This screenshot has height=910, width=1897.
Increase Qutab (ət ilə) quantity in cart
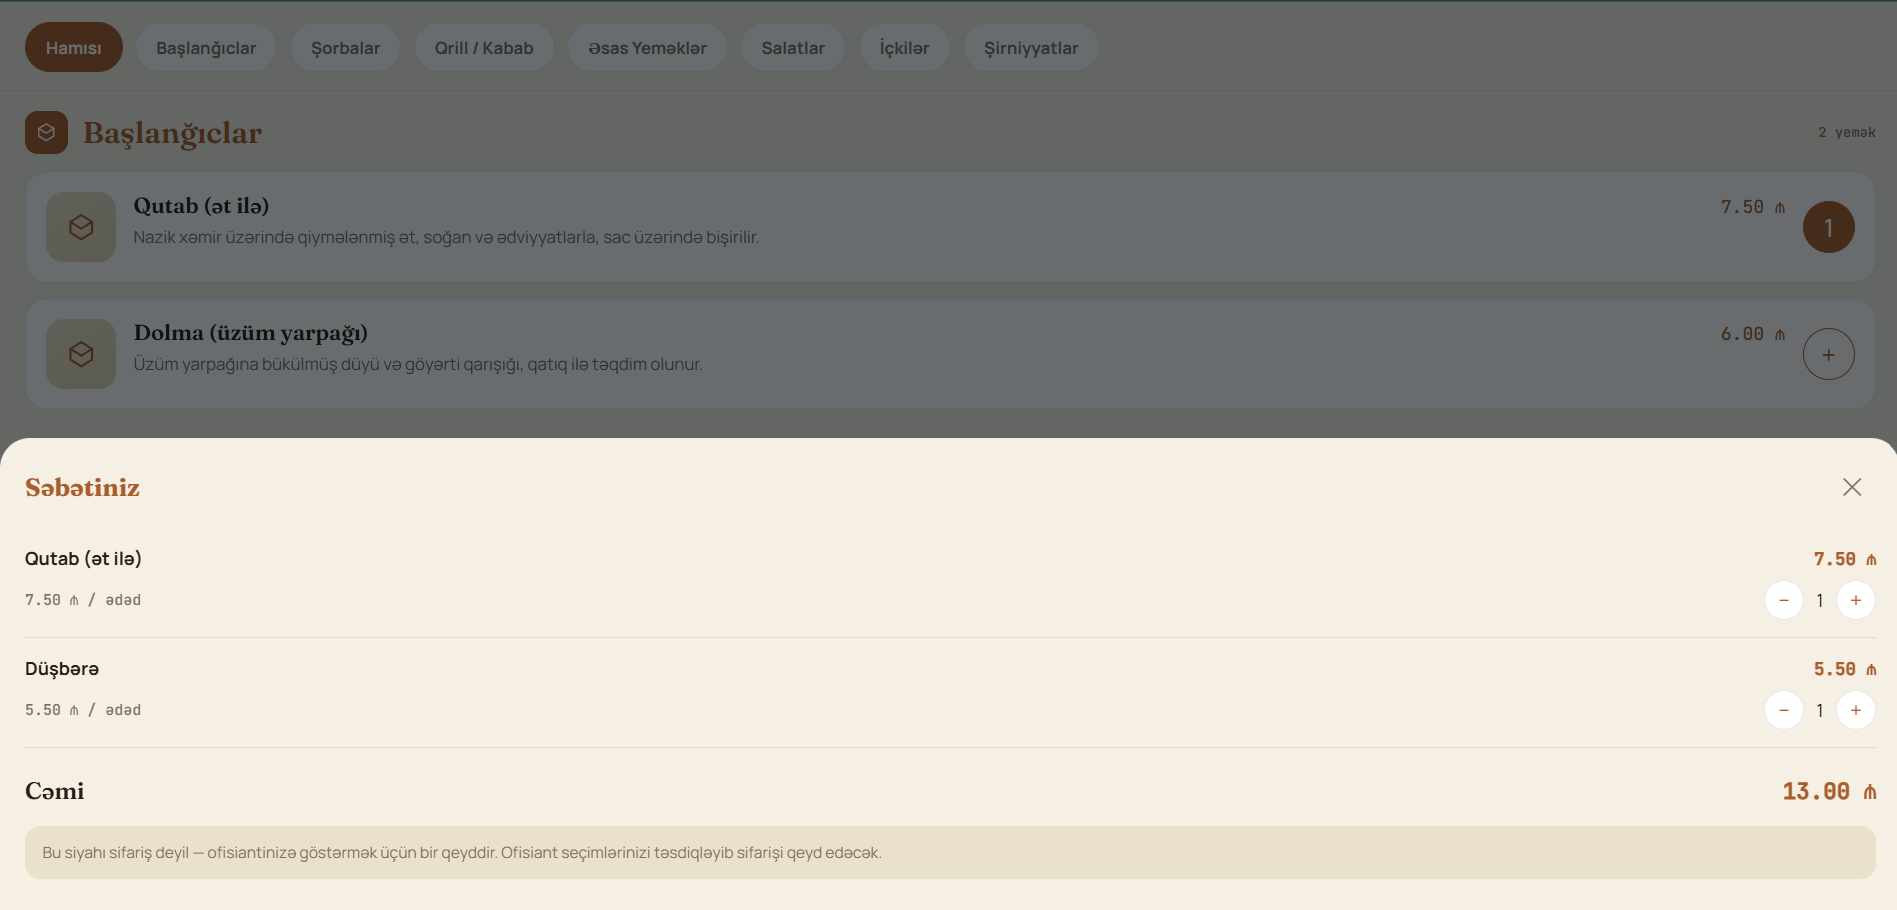pyautogui.click(x=1856, y=600)
